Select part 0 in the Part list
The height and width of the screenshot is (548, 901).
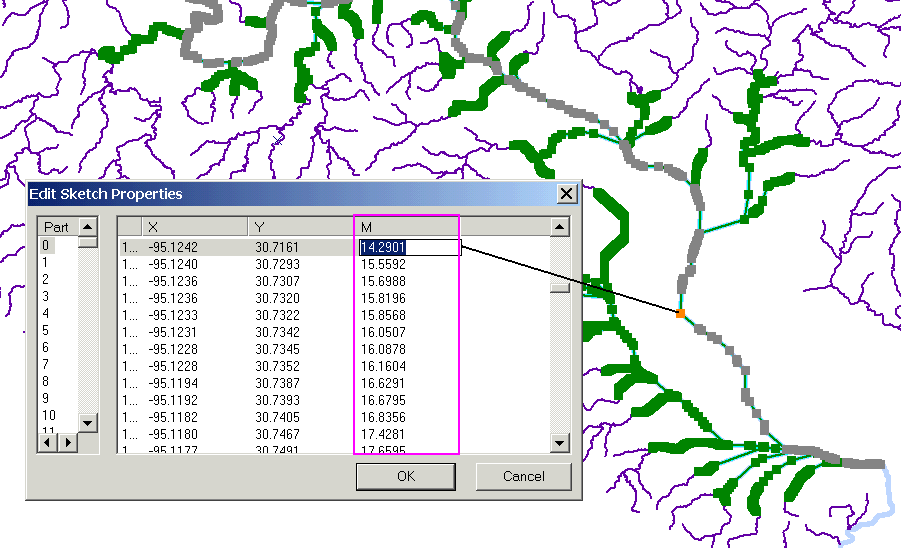[45, 245]
